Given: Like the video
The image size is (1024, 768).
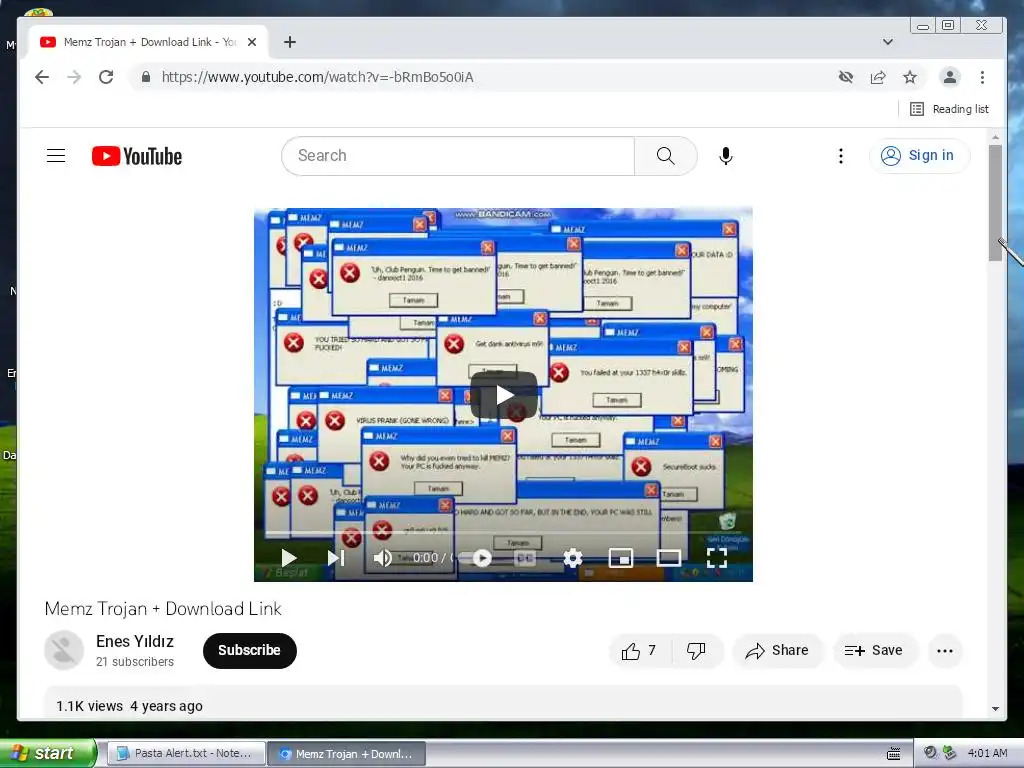Looking at the screenshot, I should coord(639,650).
